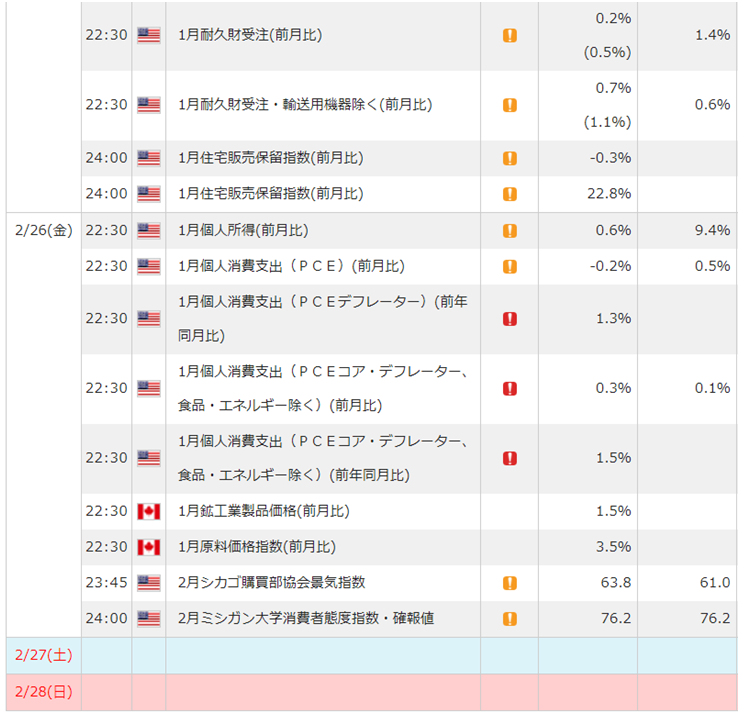Click the 61.0 value for シカゴ購買部協会
740x715 pixels.
point(715,583)
